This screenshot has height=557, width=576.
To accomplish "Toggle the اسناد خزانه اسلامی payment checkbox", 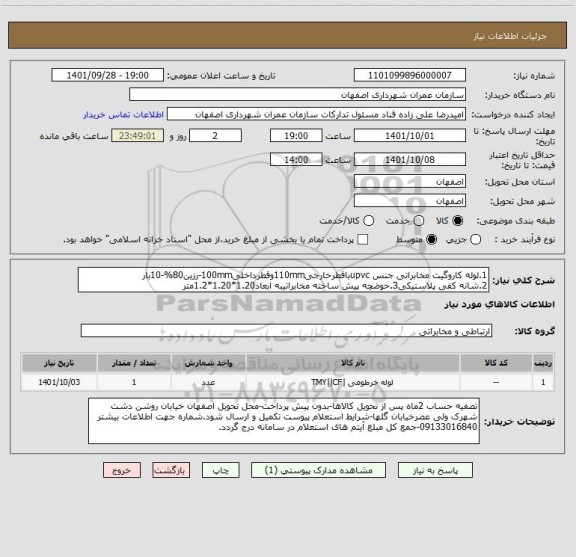I will click(363, 240).
